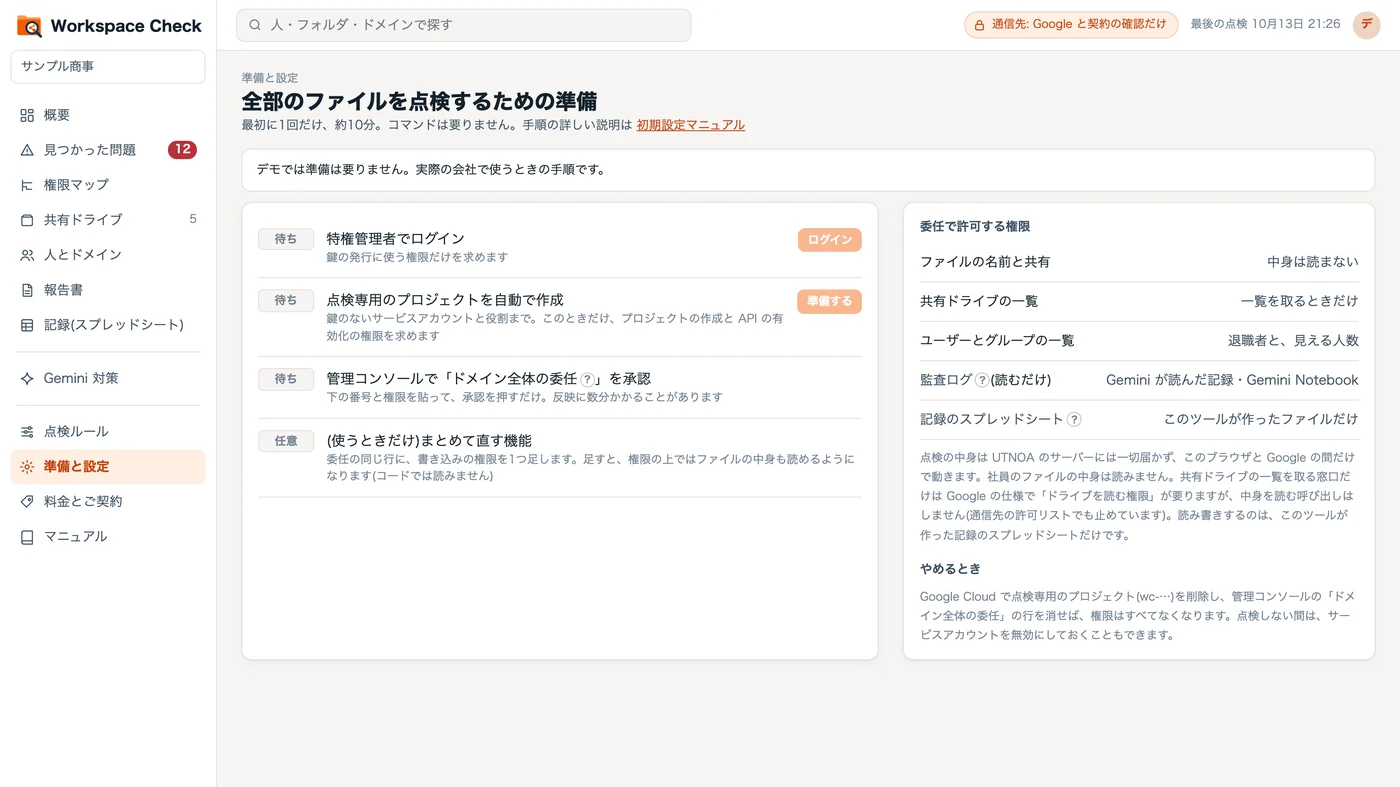Click the 全部のファイルを点検するための準備 page title
The image size is (1400, 787).
pos(419,101)
